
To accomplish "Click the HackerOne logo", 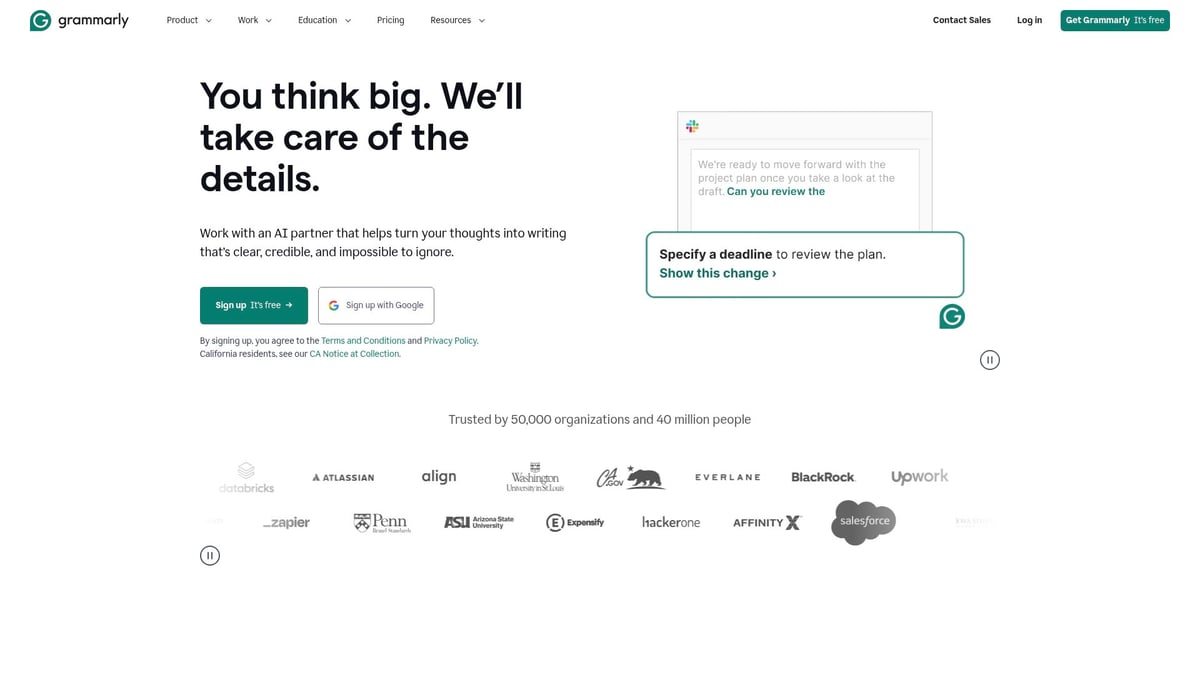I will coord(669,521).
